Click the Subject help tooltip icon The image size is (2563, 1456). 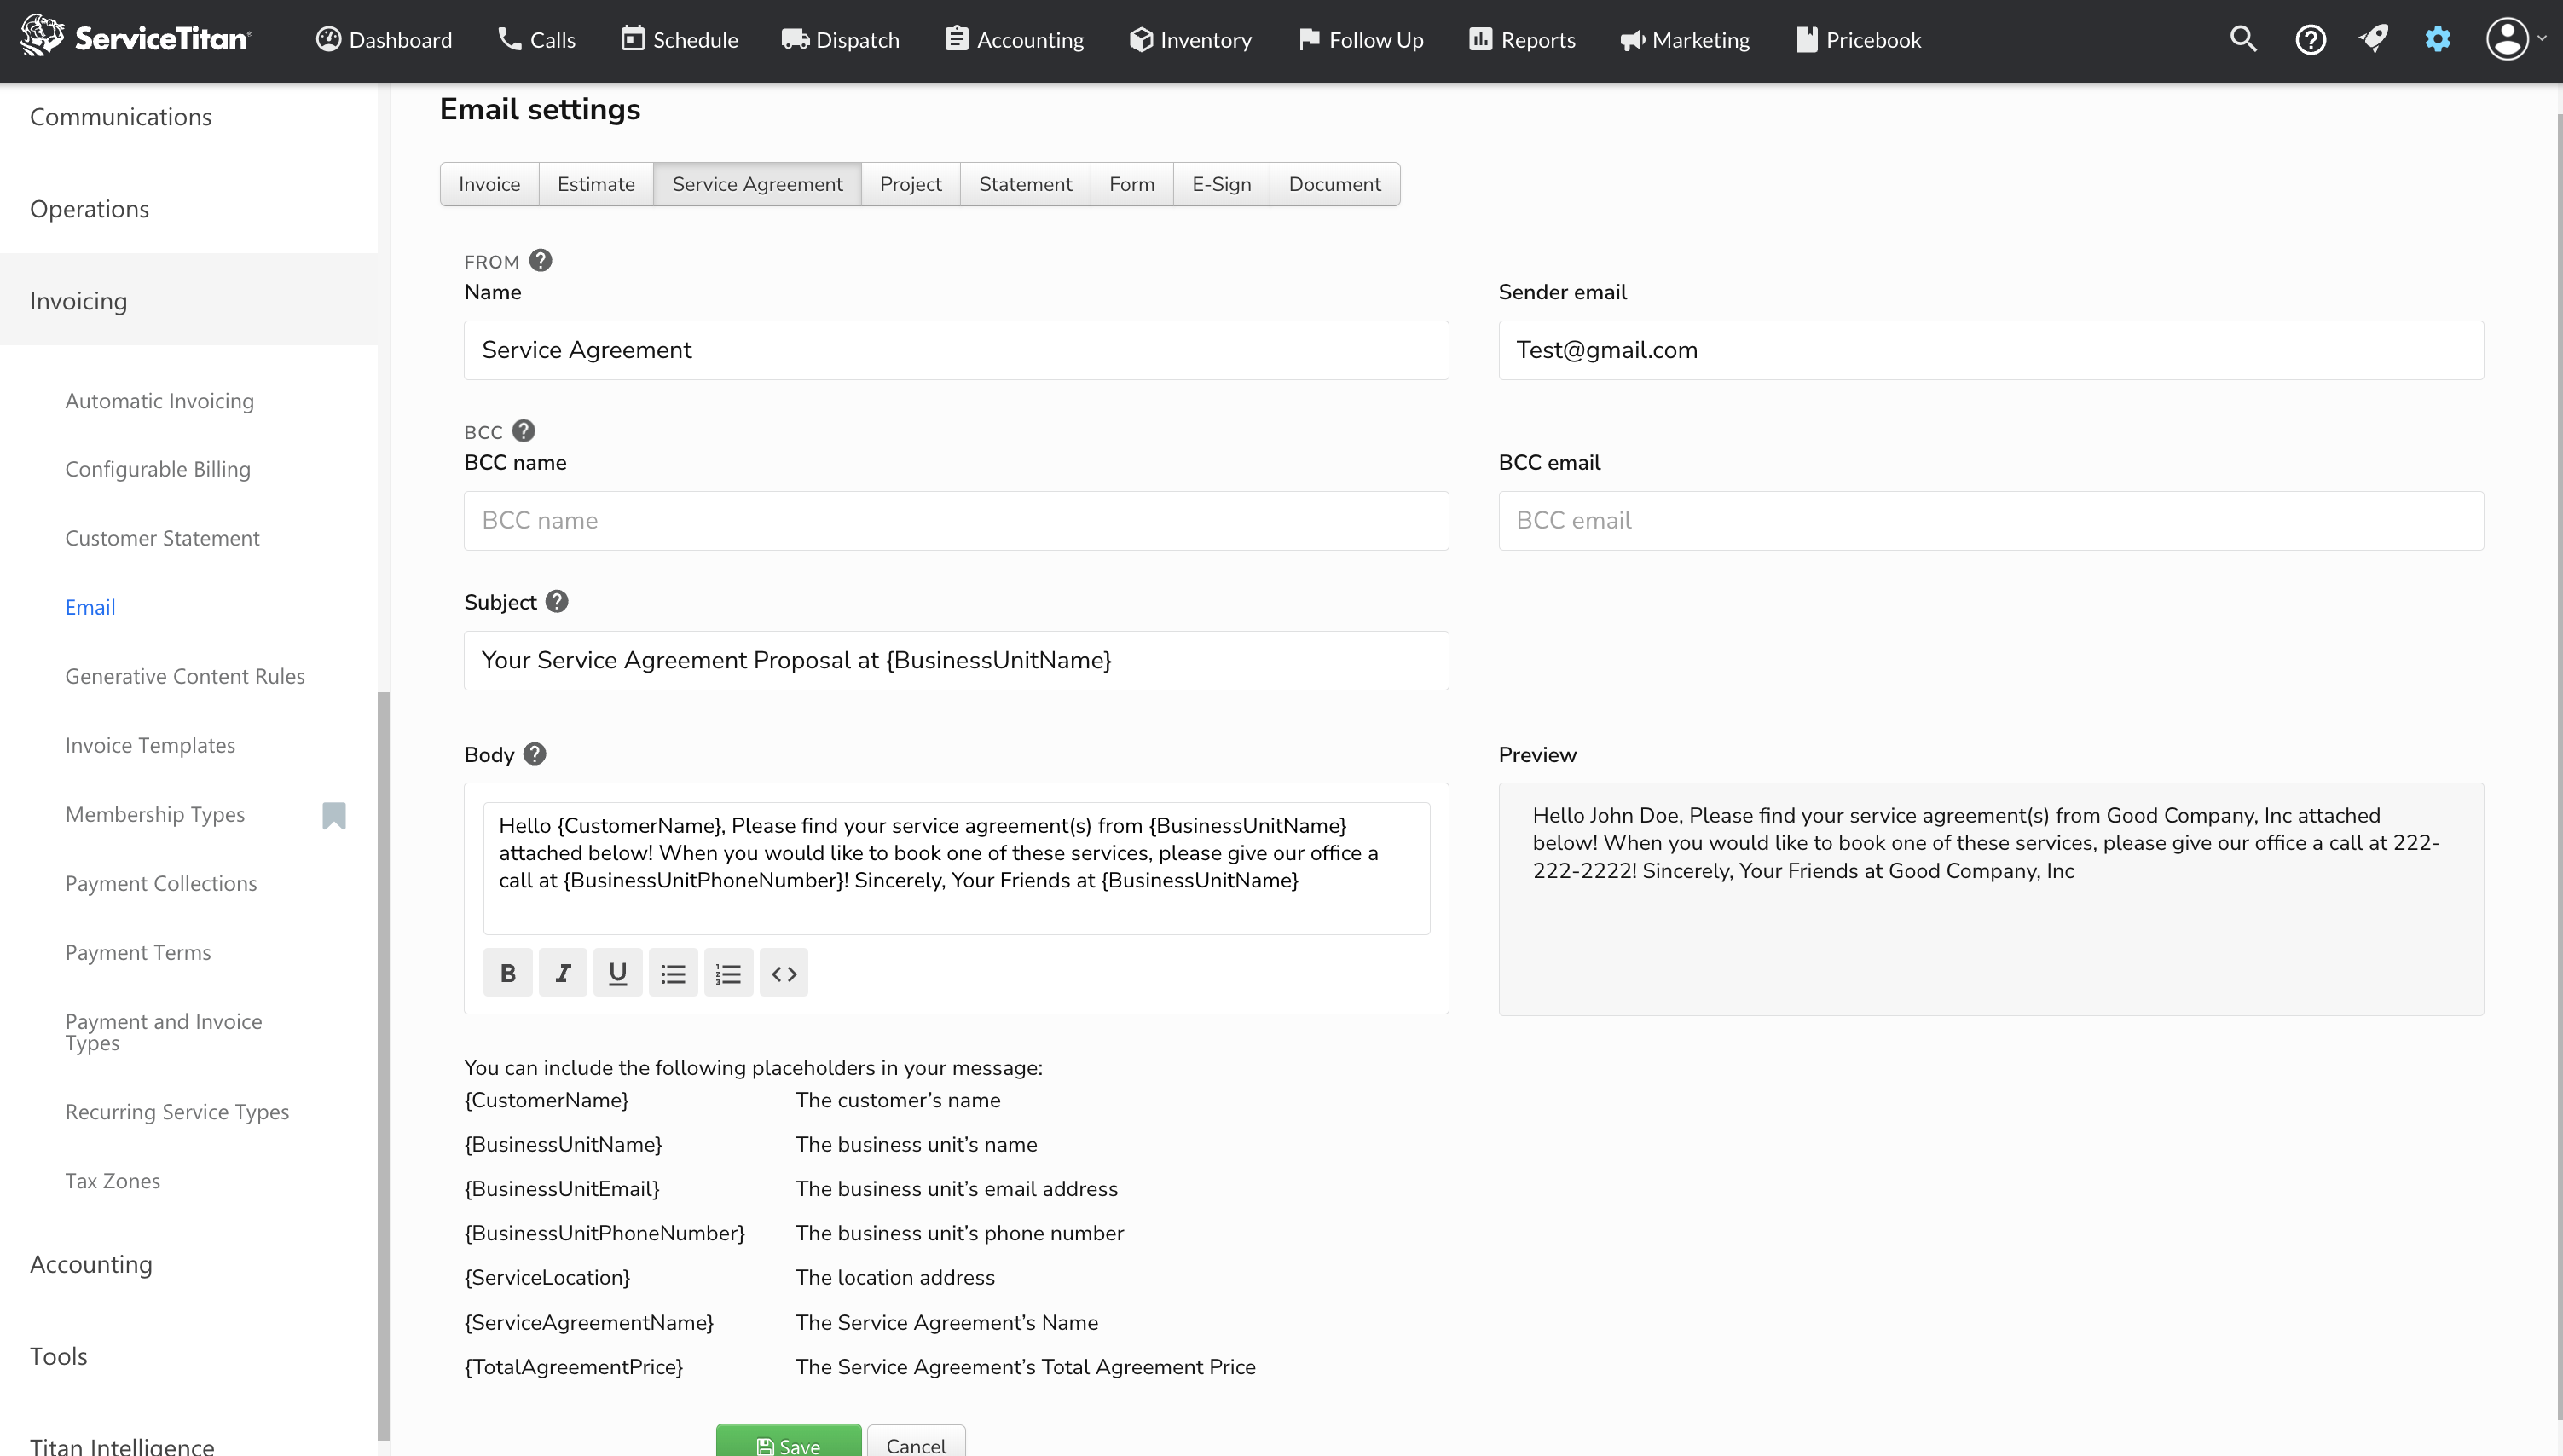tap(557, 601)
